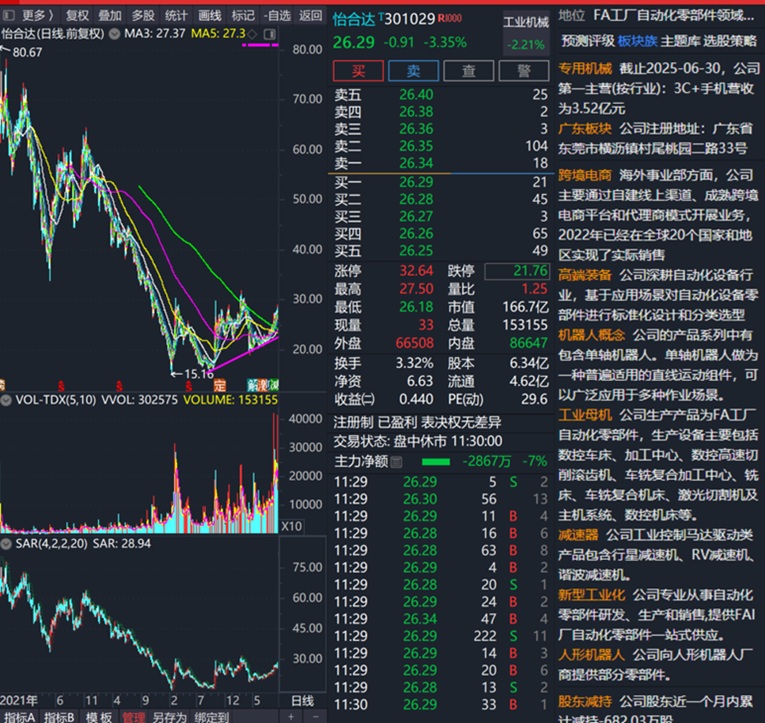Click the 日线 period selector
This screenshot has height=723, width=765.
pyautogui.click(x=302, y=701)
